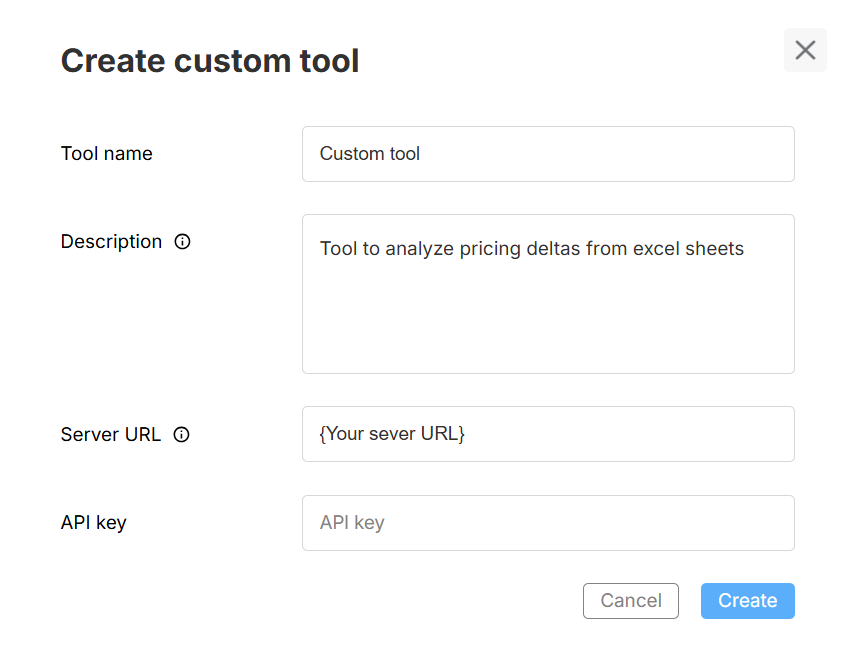Click the 'API key' placeholder text
The image size is (844, 651).
point(352,523)
